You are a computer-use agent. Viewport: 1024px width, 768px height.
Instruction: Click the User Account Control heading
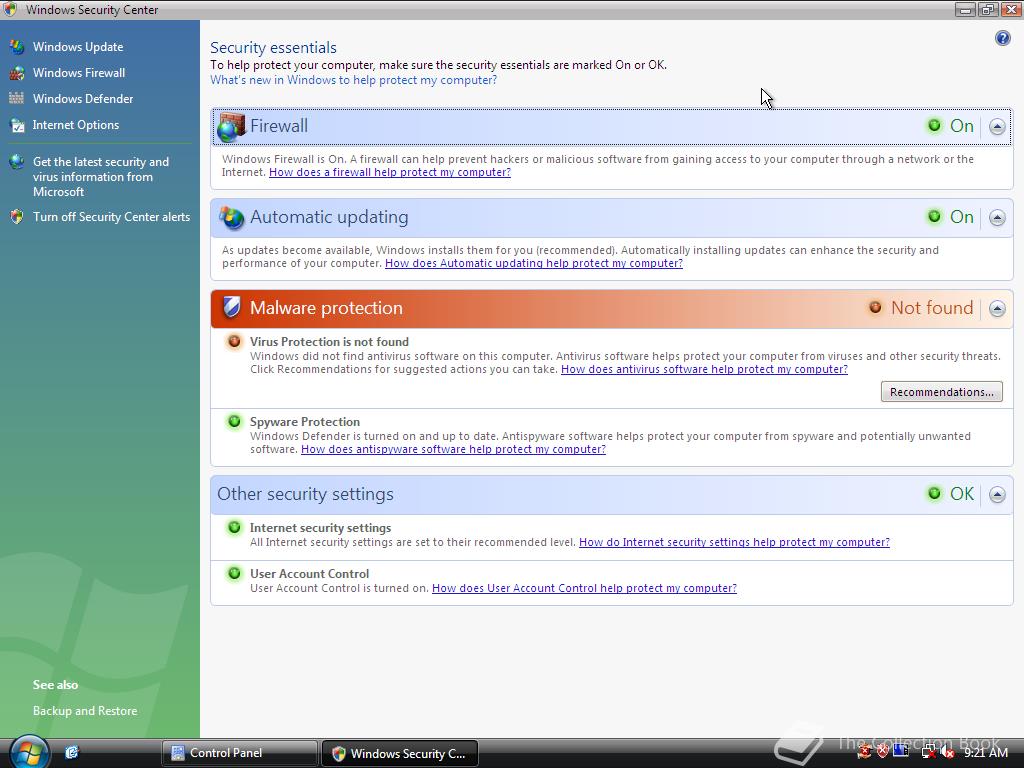310,574
